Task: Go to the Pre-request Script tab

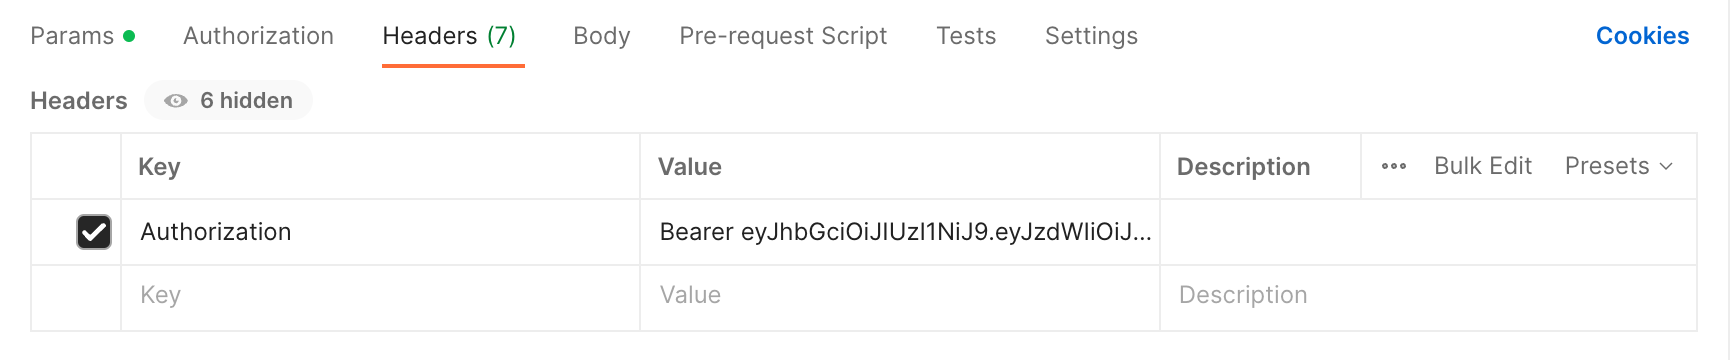Action: [783, 36]
